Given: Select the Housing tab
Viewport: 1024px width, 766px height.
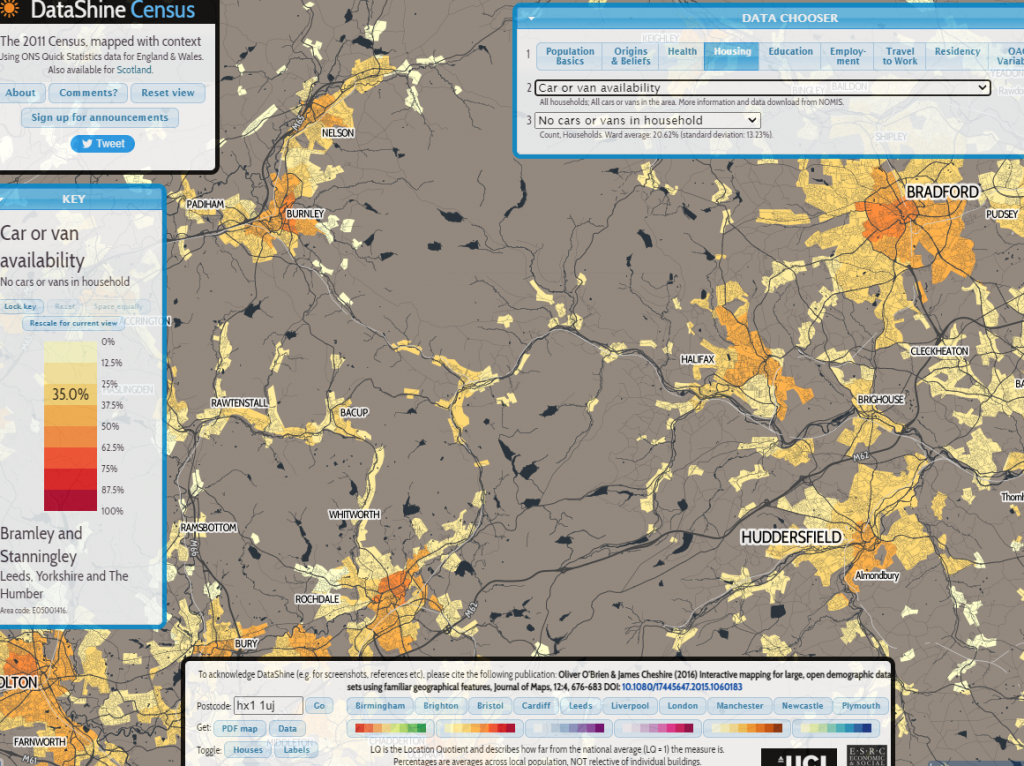Looking at the screenshot, I should [731, 56].
